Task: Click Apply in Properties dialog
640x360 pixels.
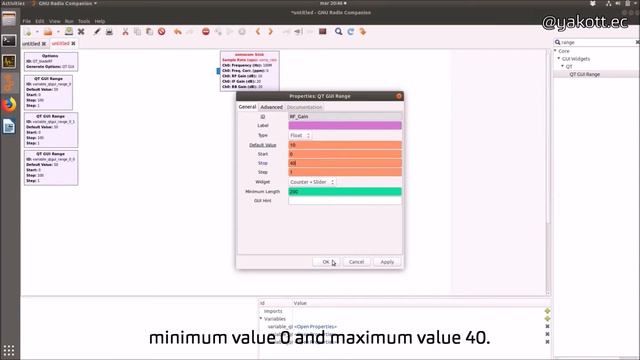Action: 387,262
